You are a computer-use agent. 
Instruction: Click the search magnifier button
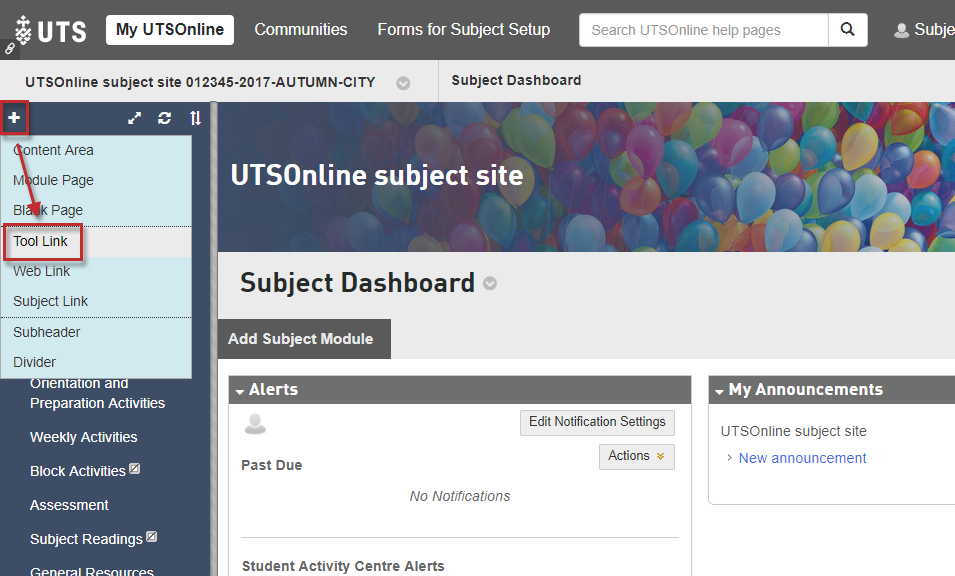(847, 30)
